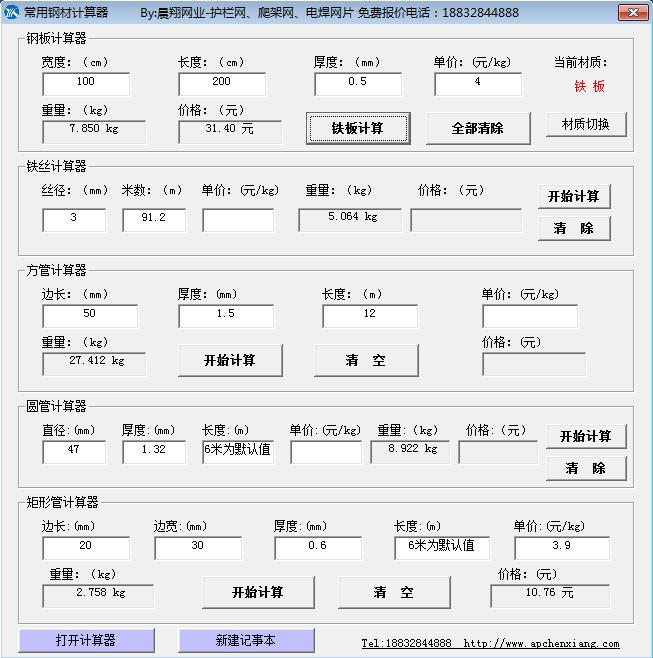Select the square tube weight output 27.412 kg
653x658 pixels.
click(94, 363)
